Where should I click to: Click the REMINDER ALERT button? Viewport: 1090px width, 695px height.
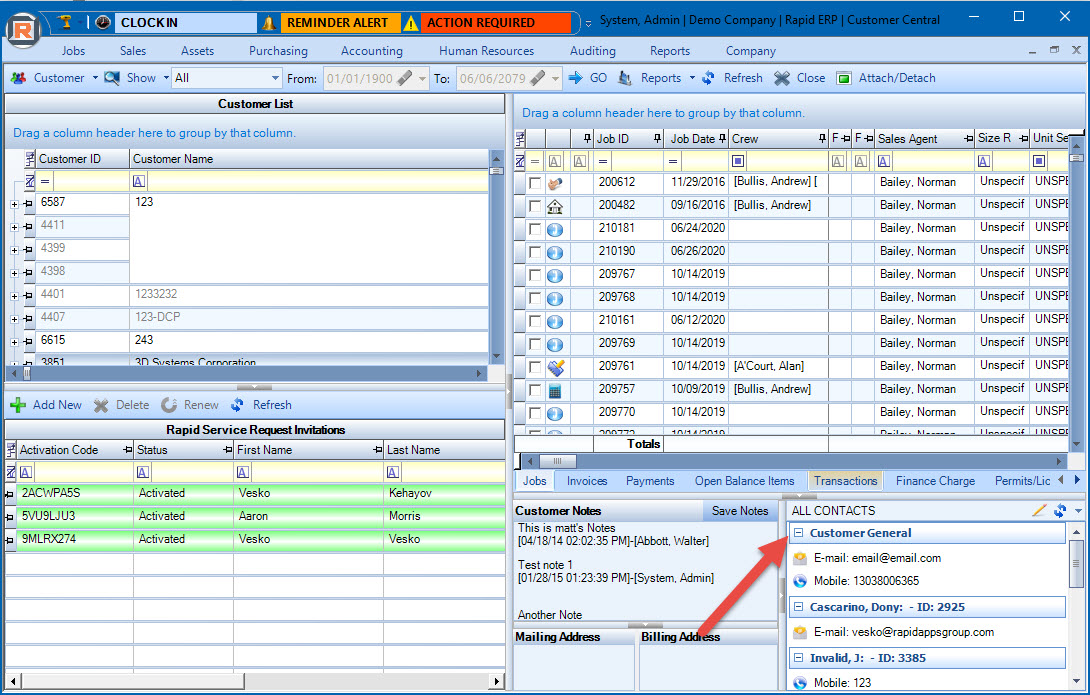coord(339,23)
